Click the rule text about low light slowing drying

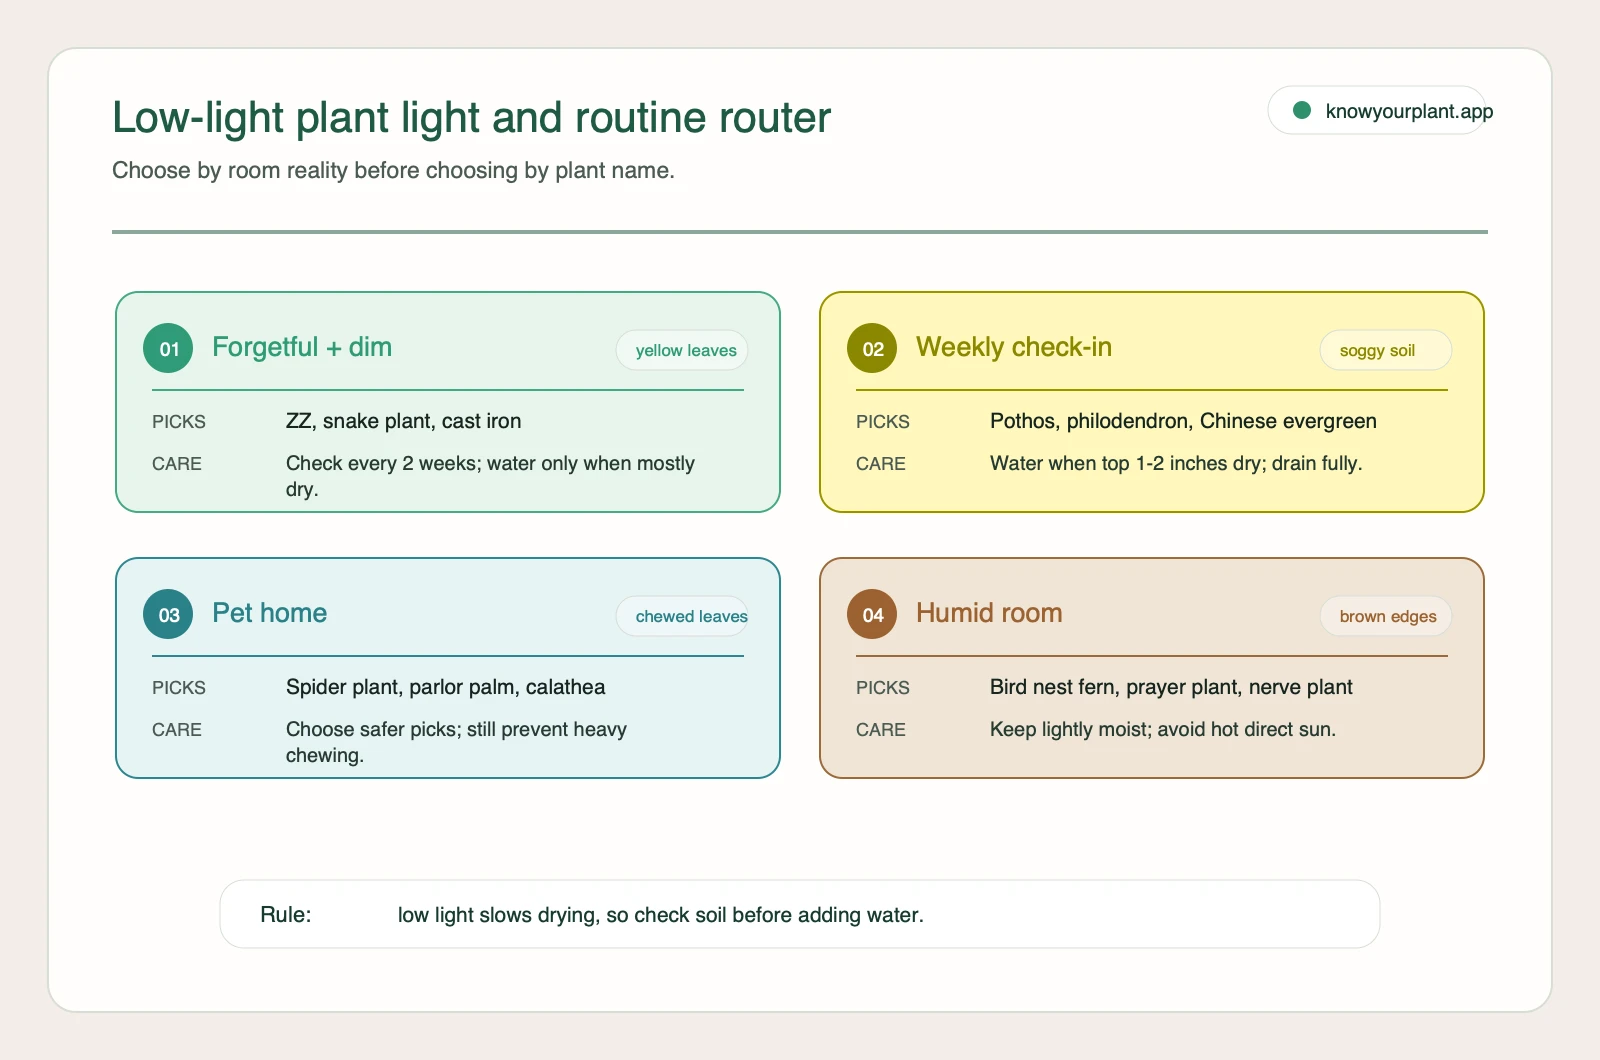(x=661, y=915)
